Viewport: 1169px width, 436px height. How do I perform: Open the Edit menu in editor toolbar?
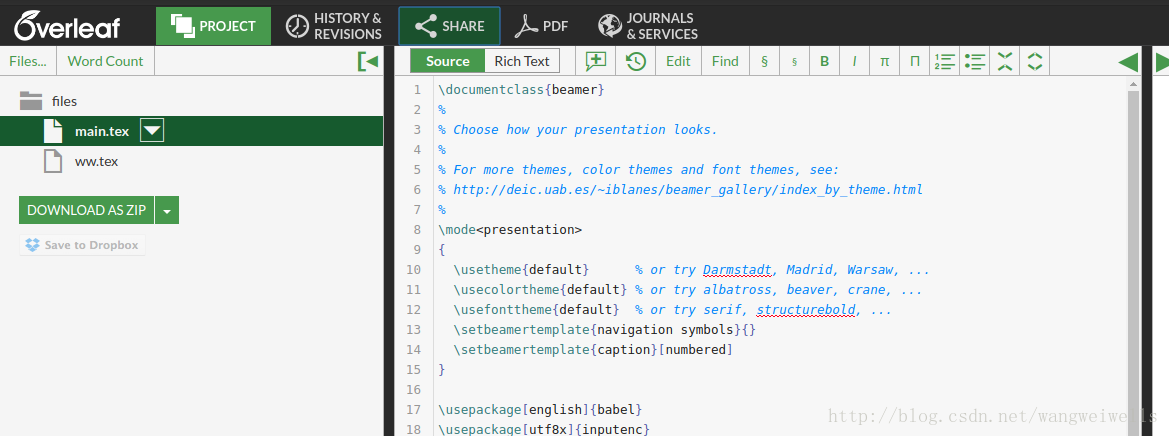[678, 61]
